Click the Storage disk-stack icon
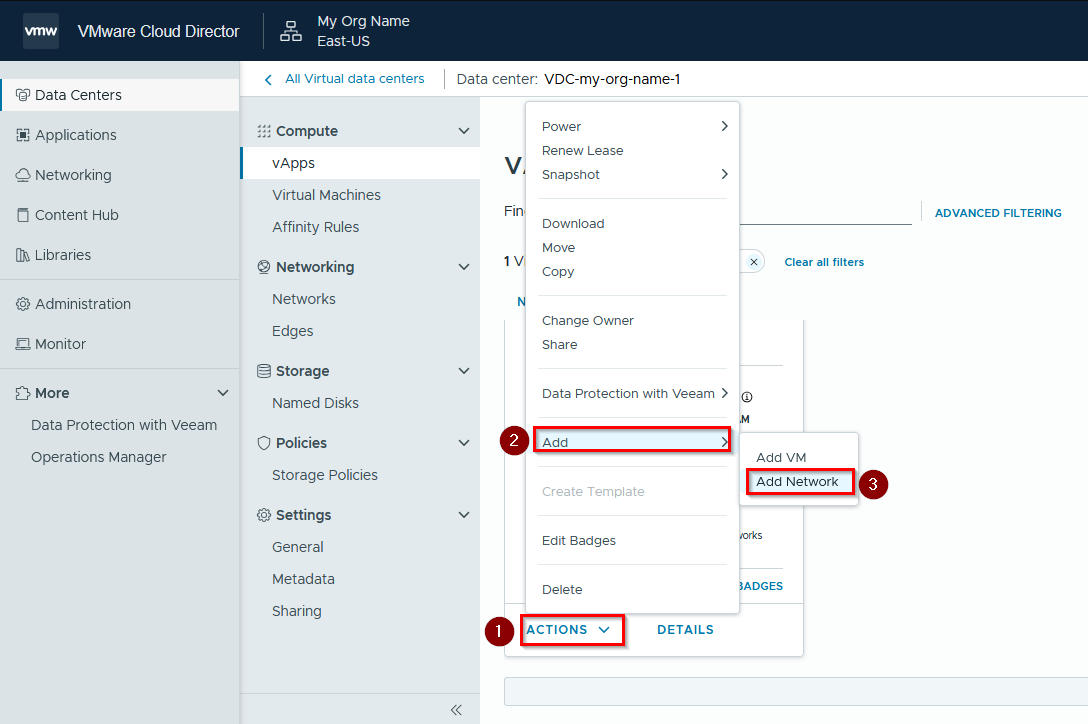This screenshot has width=1088, height=724. point(264,371)
